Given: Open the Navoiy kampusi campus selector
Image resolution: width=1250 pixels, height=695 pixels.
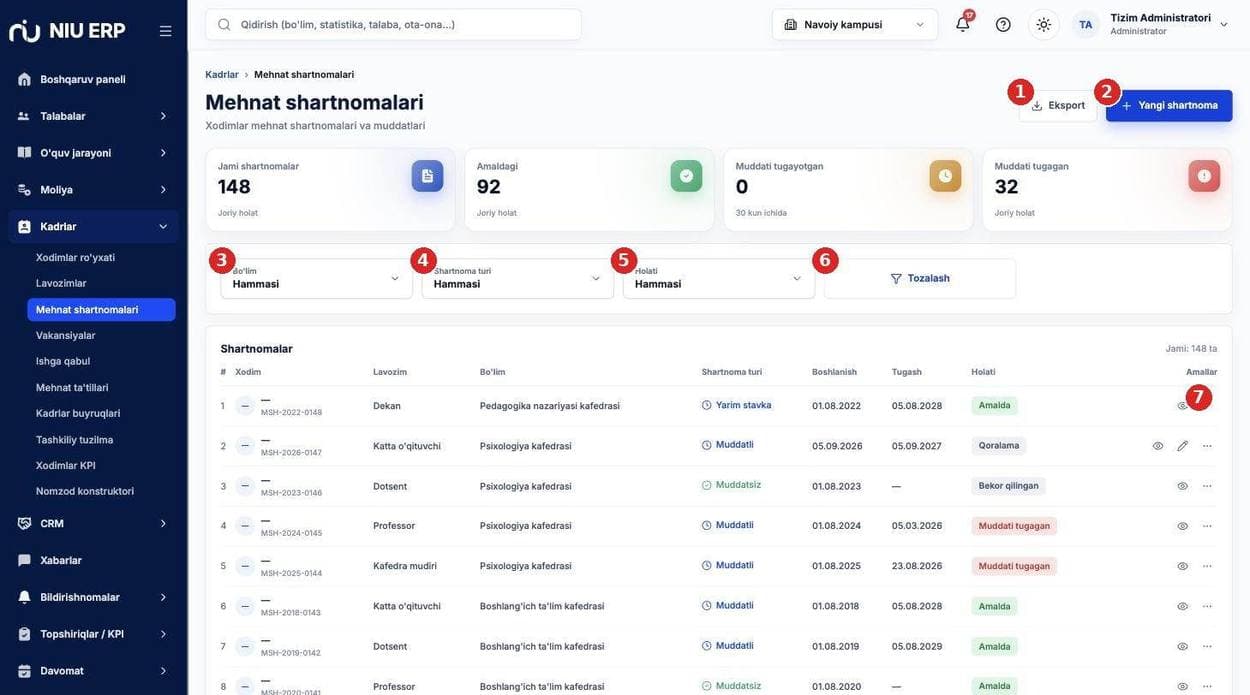Looking at the screenshot, I should [855, 24].
